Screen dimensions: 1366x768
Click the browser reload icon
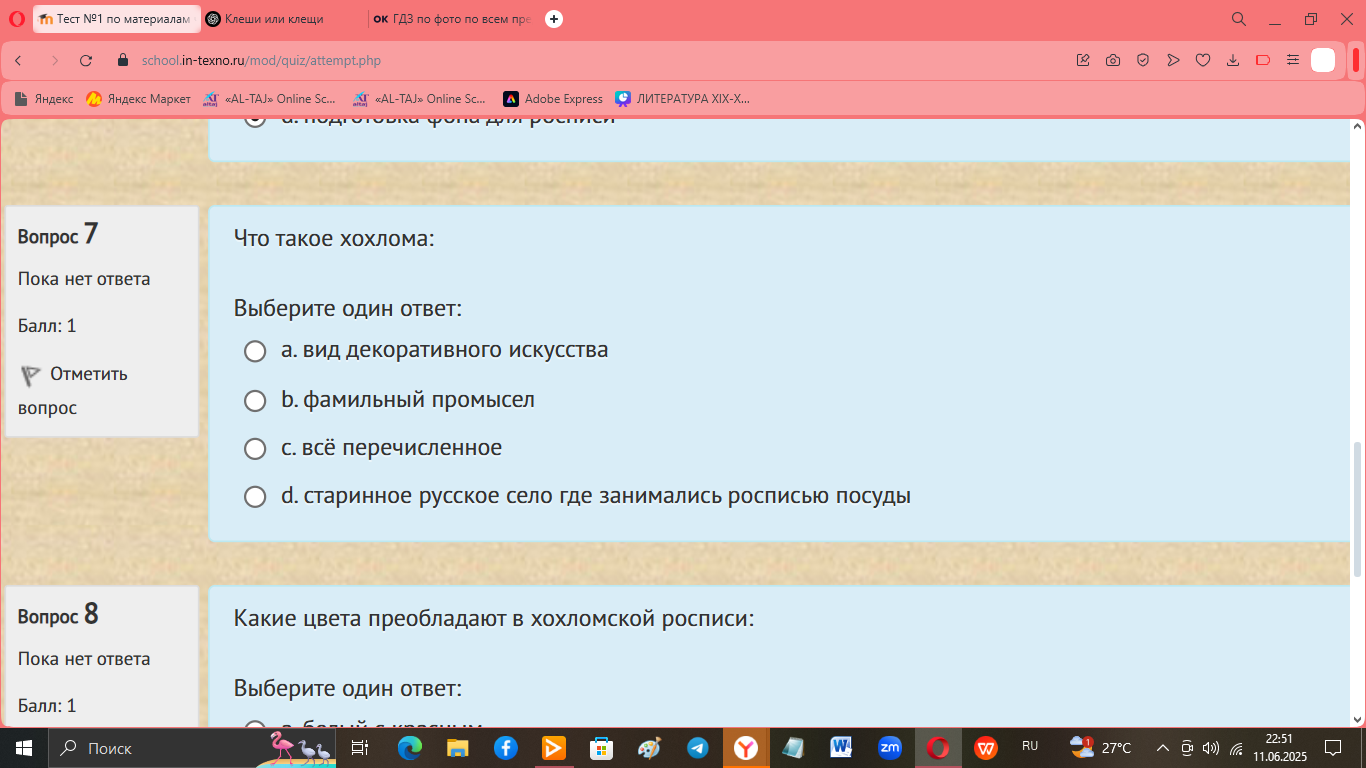tap(86, 60)
